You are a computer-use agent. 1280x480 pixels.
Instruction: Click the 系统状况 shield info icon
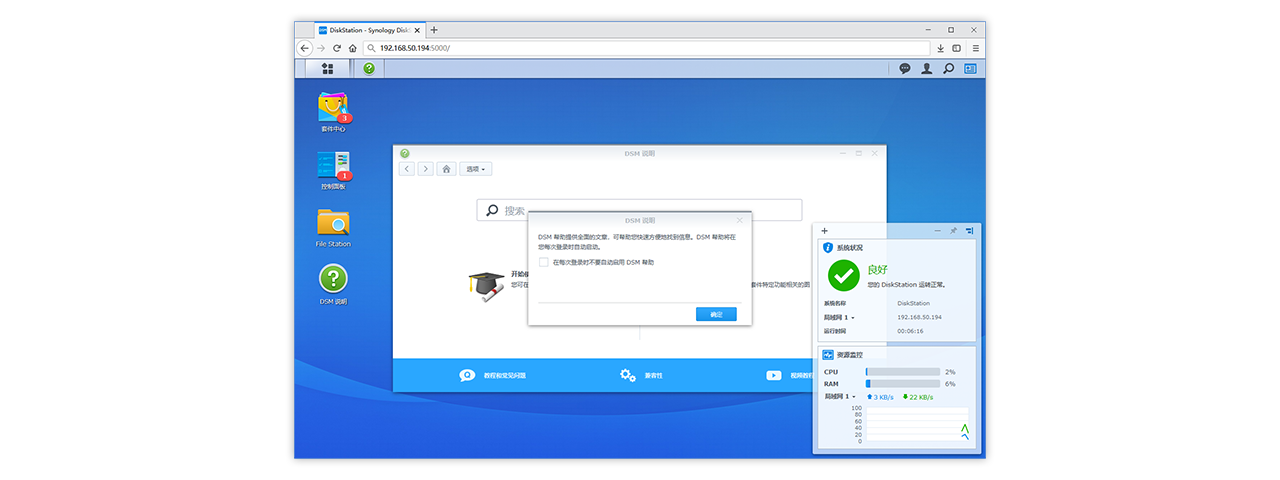click(828, 247)
